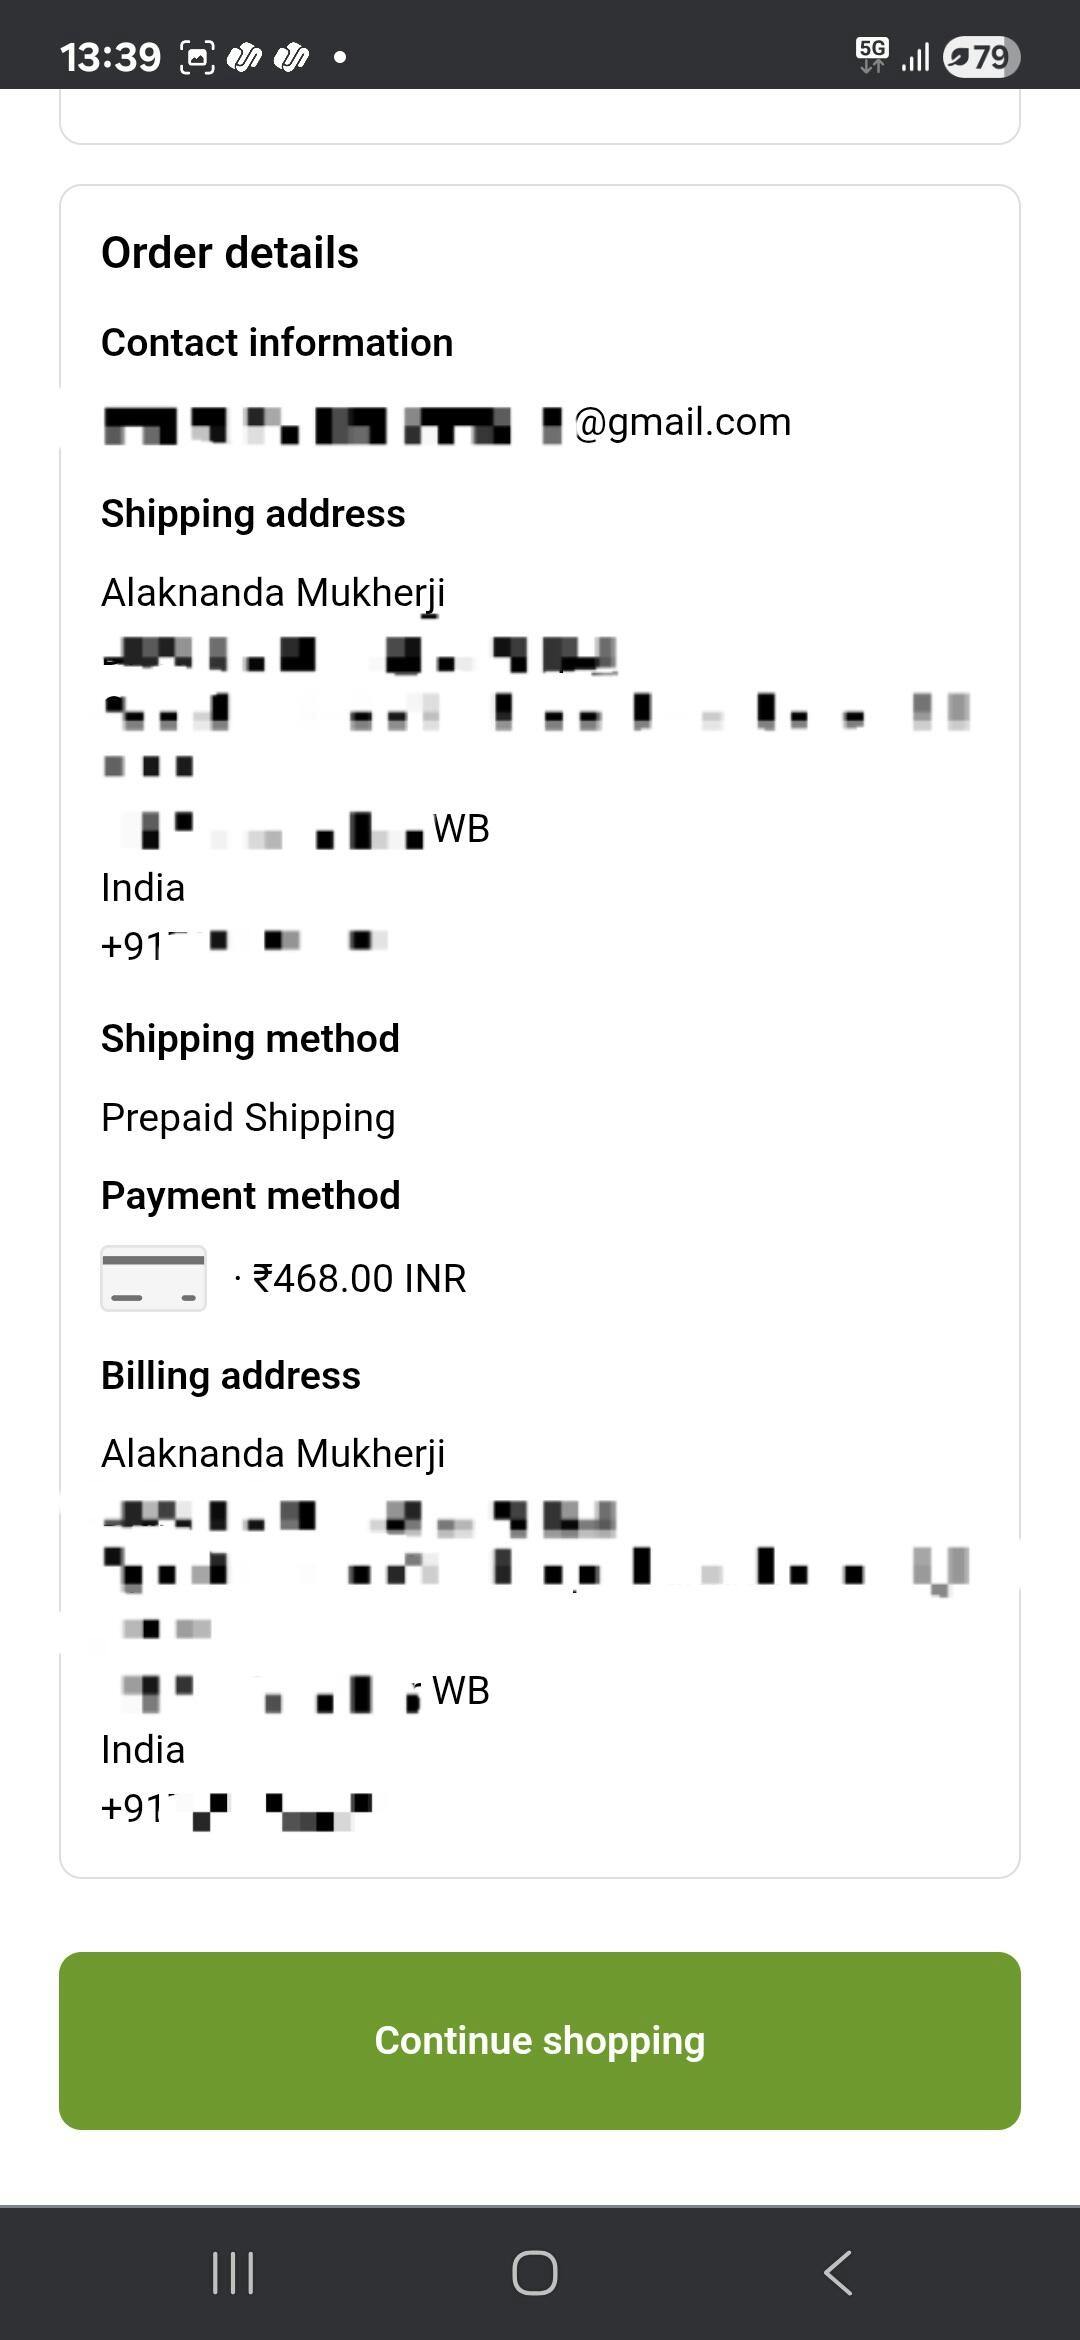Tap the first app notification icon
The image size is (1080, 2340).
(x=244, y=57)
